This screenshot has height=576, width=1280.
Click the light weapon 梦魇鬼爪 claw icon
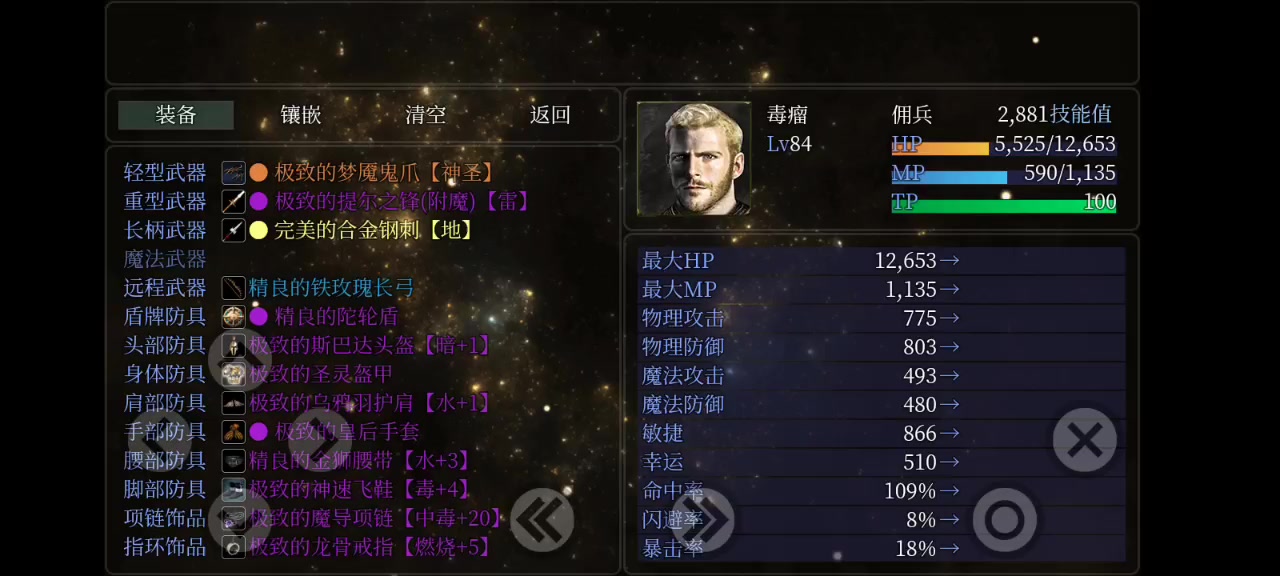tap(233, 172)
